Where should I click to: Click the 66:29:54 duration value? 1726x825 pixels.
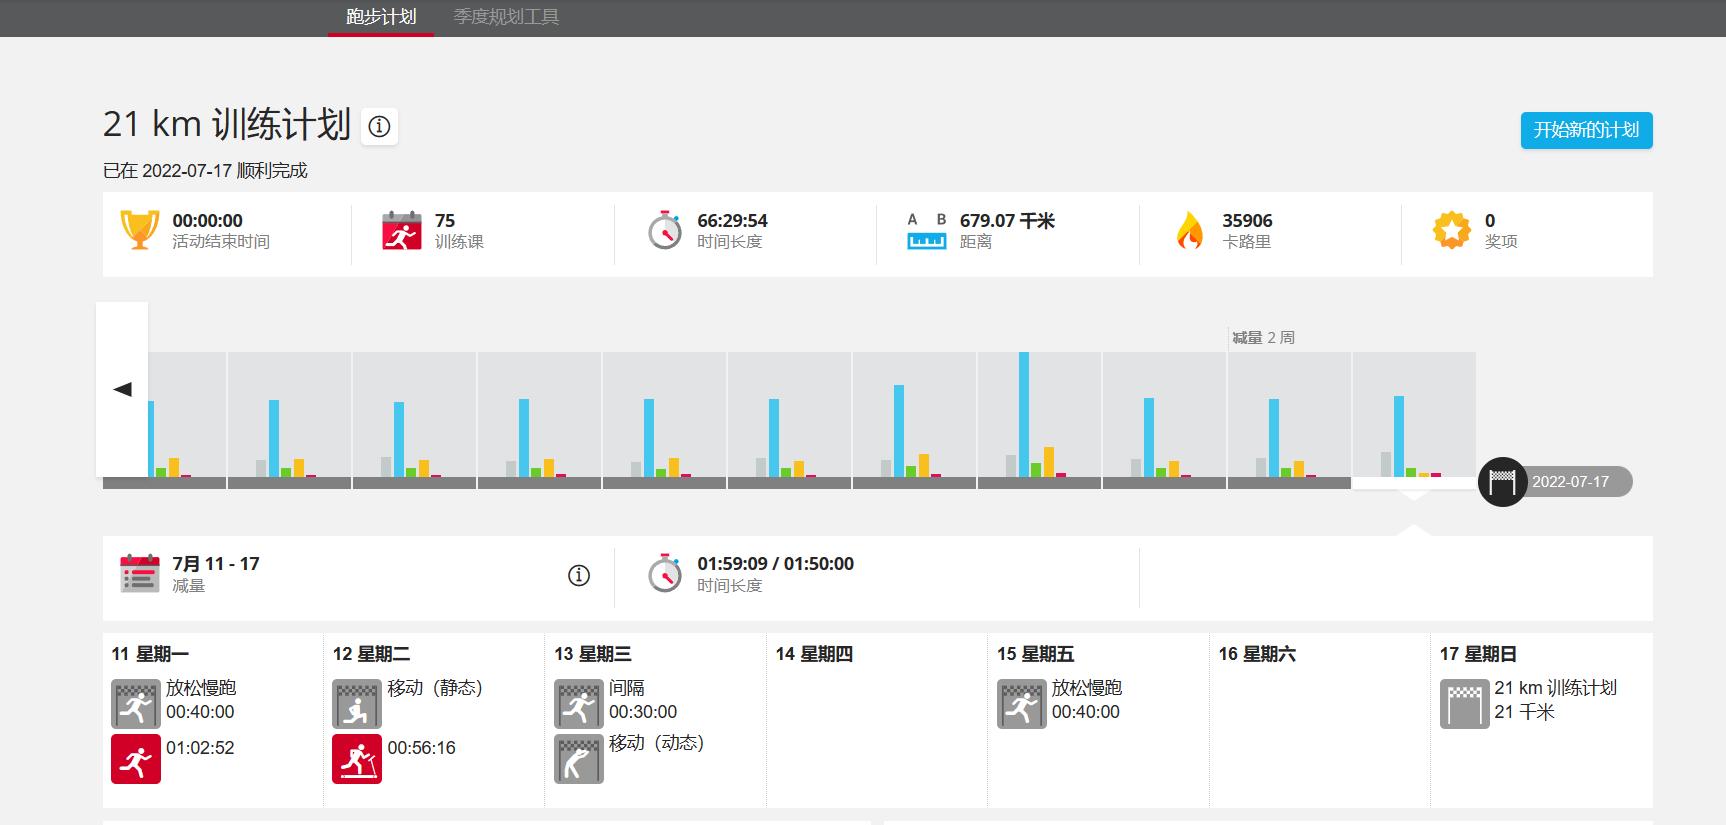point(732,221)
